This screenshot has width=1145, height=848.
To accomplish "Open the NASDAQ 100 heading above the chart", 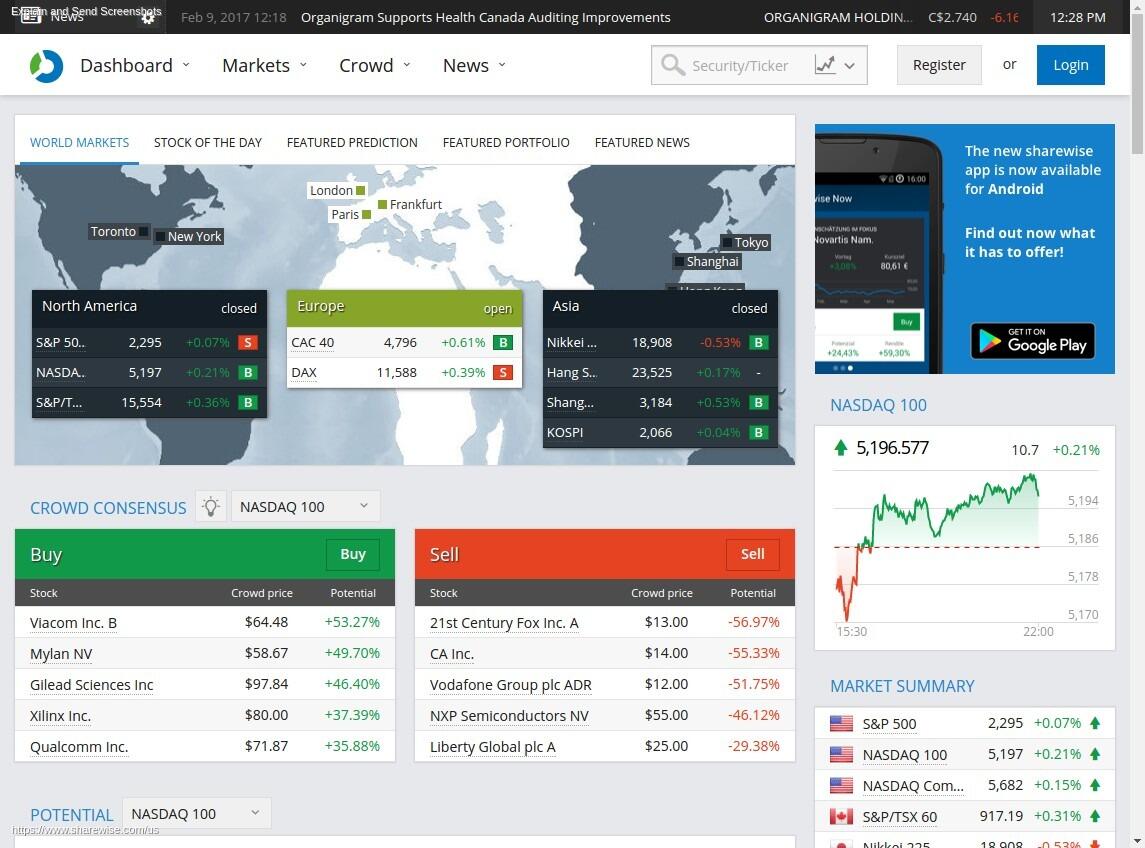I will [x=878, y=405].
